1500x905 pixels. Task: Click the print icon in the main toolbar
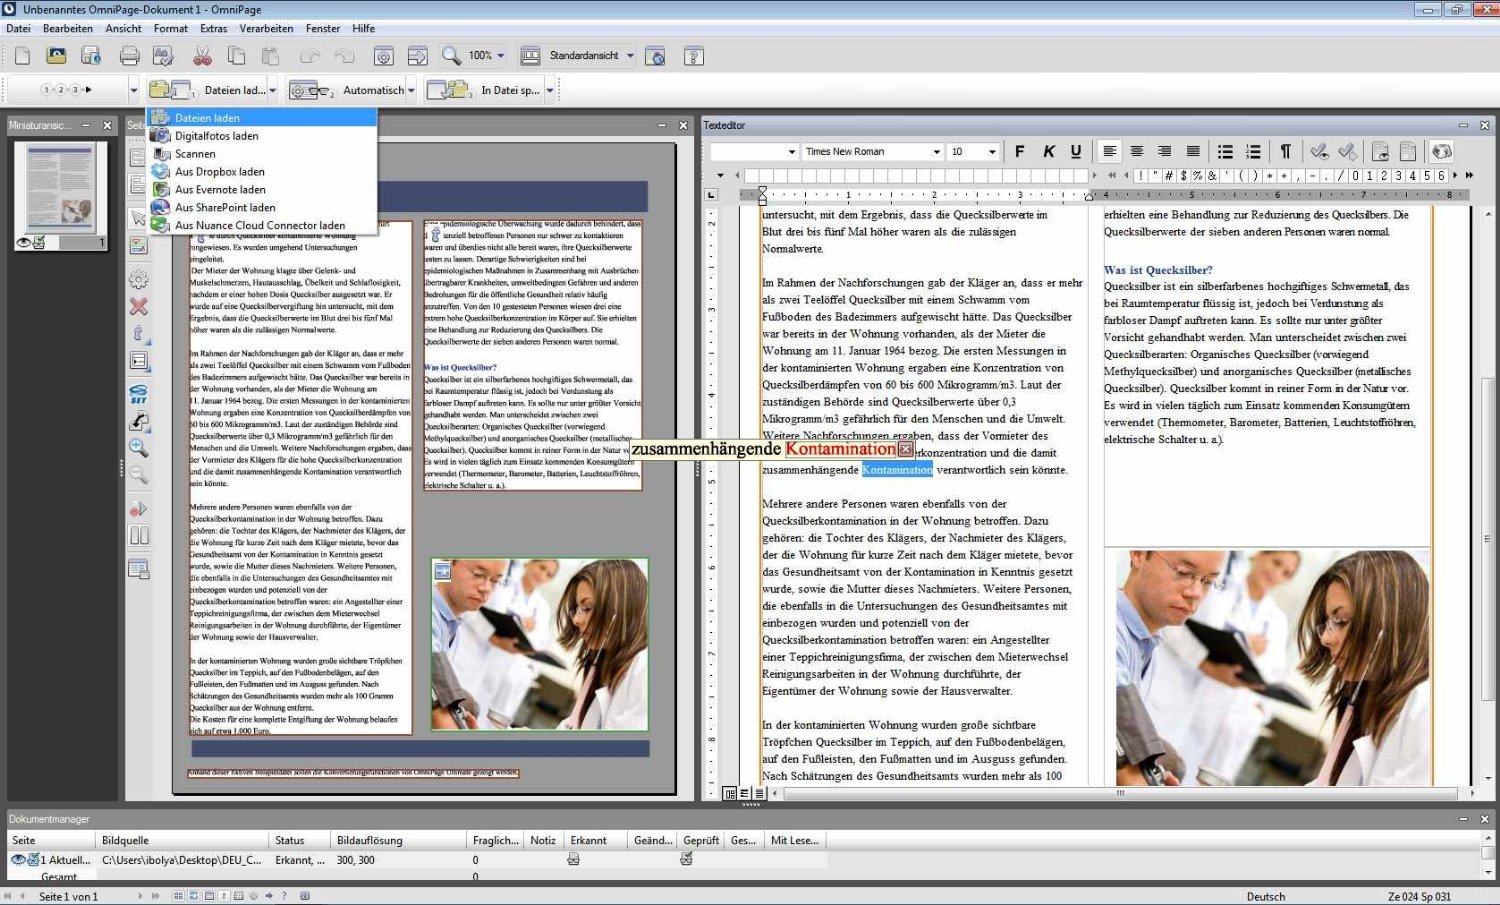pos(130,56)
